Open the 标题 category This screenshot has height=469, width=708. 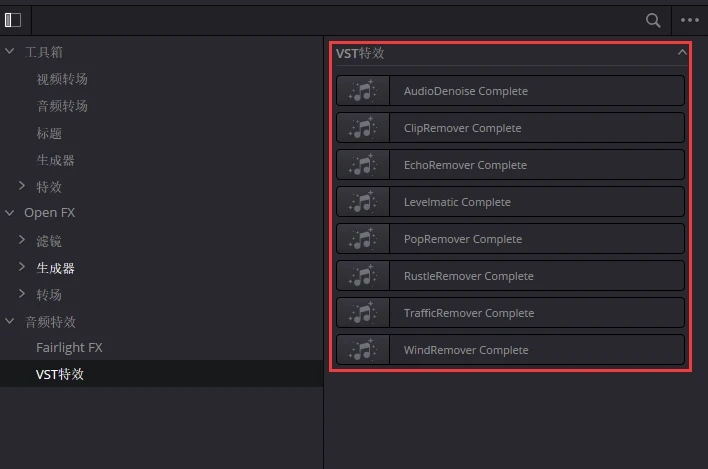click(x=50, y=133)
